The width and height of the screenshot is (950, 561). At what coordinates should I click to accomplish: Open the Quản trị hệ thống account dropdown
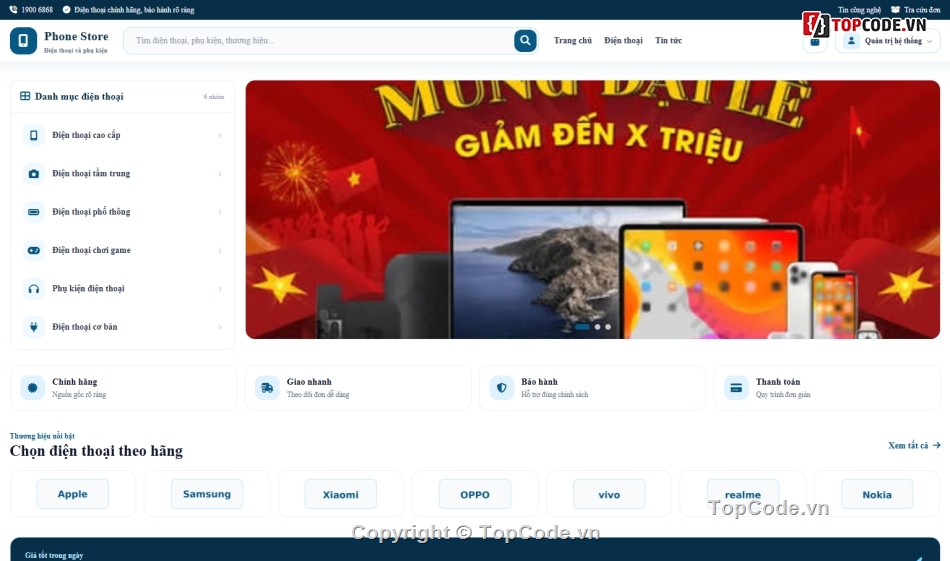click(888, 41)
